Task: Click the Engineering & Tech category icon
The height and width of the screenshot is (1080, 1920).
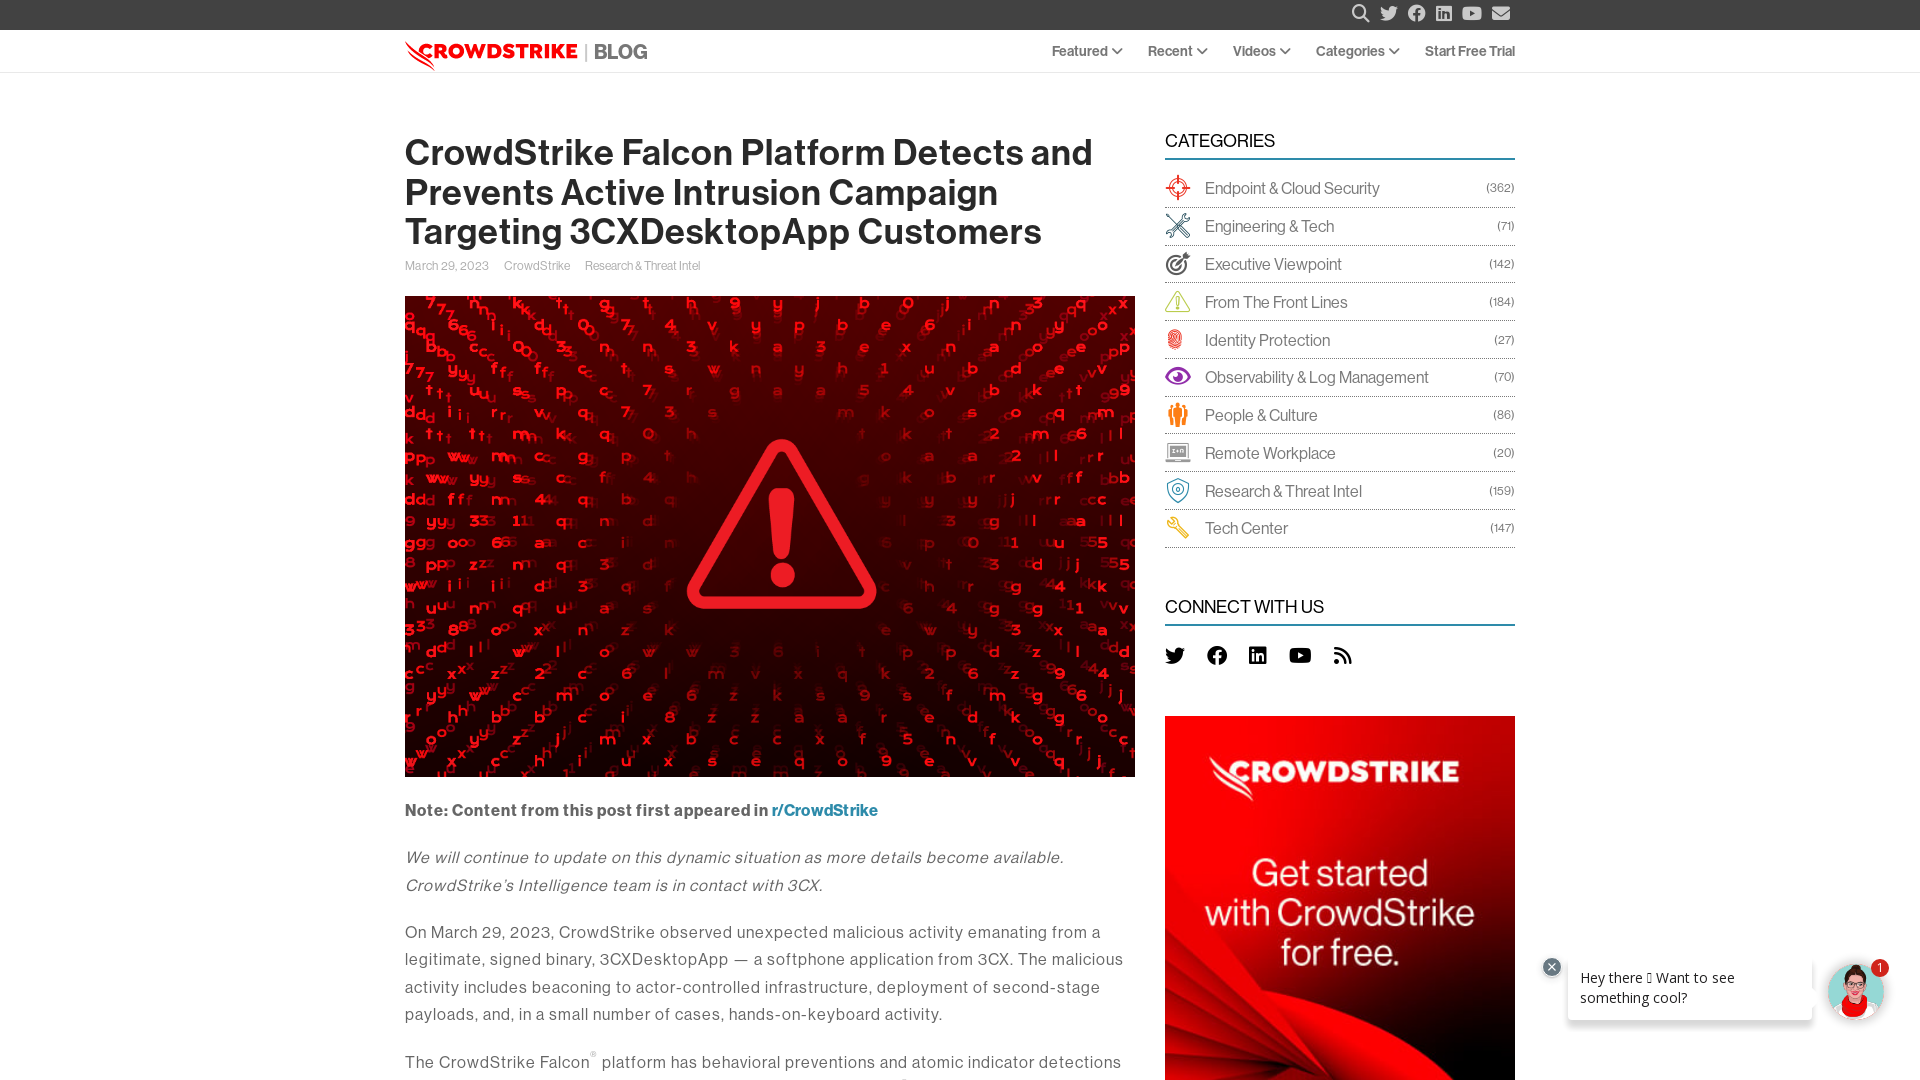Action: pyautogui.click(x=1176, y=225)
